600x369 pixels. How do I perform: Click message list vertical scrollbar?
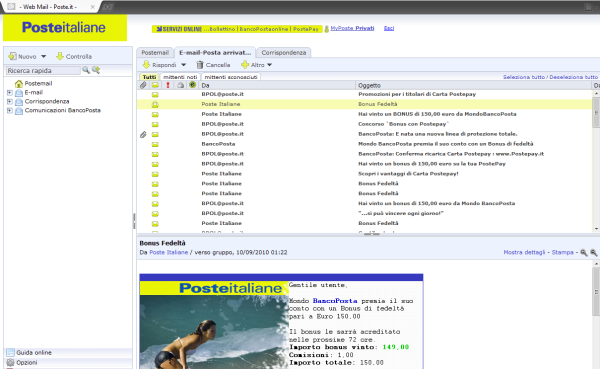(x=596, y=113)
